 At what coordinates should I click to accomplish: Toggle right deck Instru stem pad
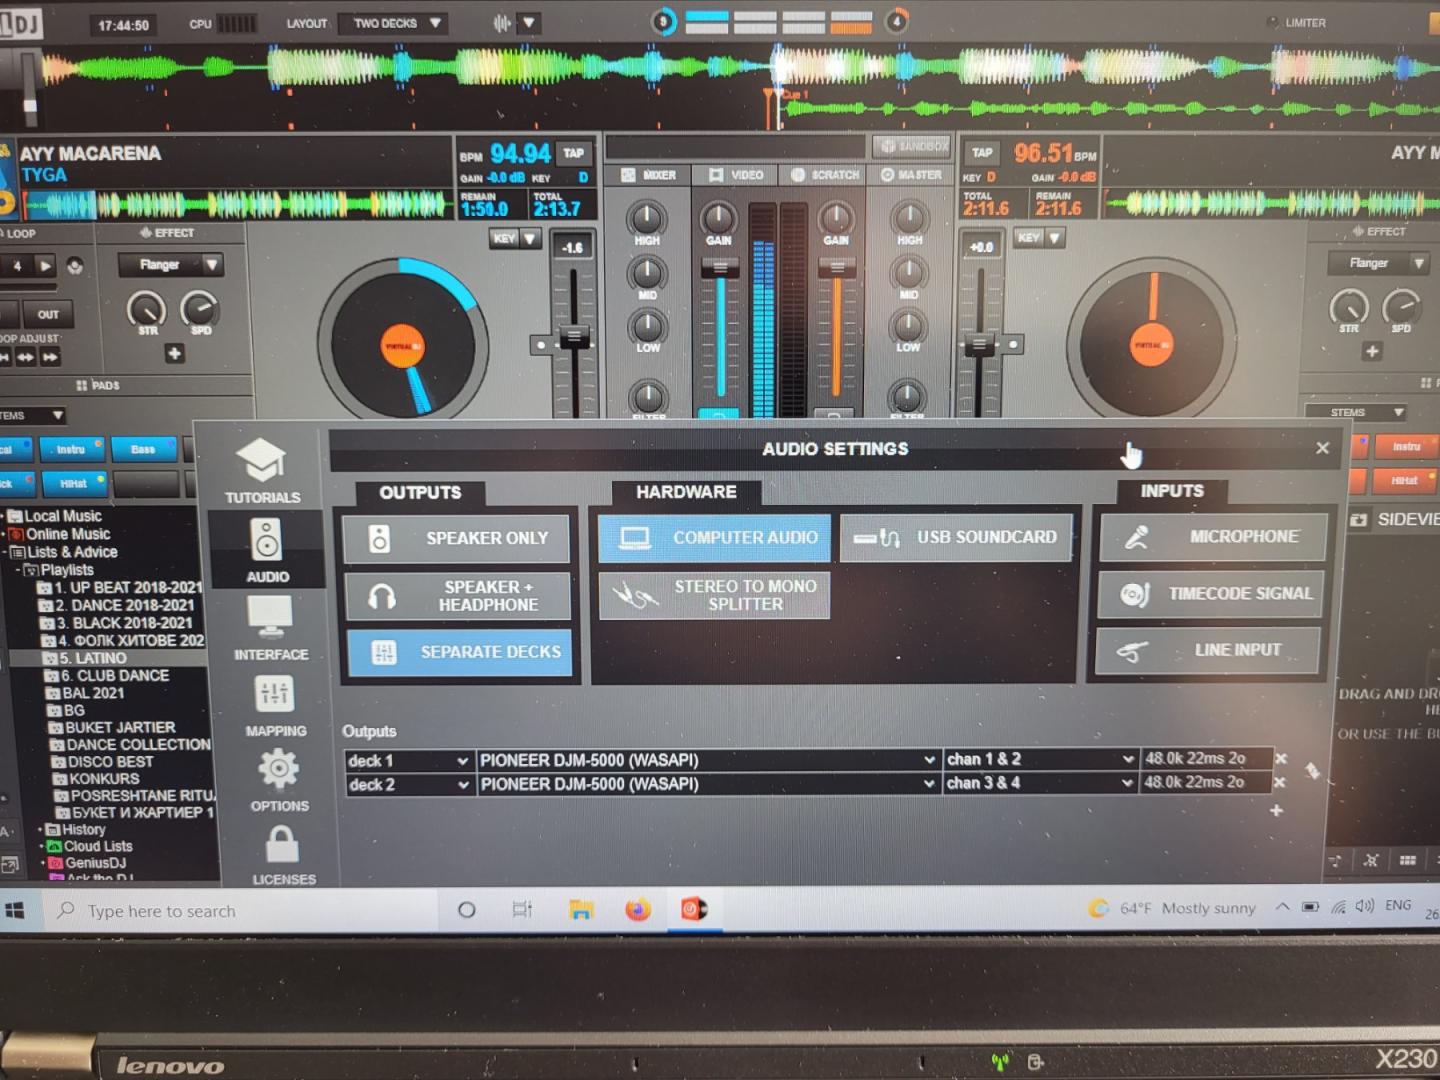[1406, 446]
